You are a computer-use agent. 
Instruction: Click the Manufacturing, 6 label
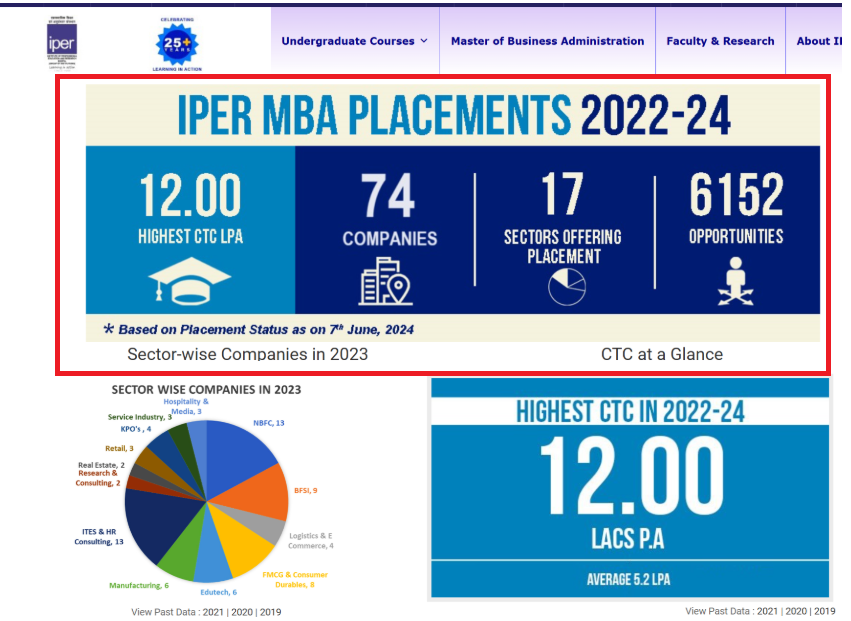coord(139,585)
